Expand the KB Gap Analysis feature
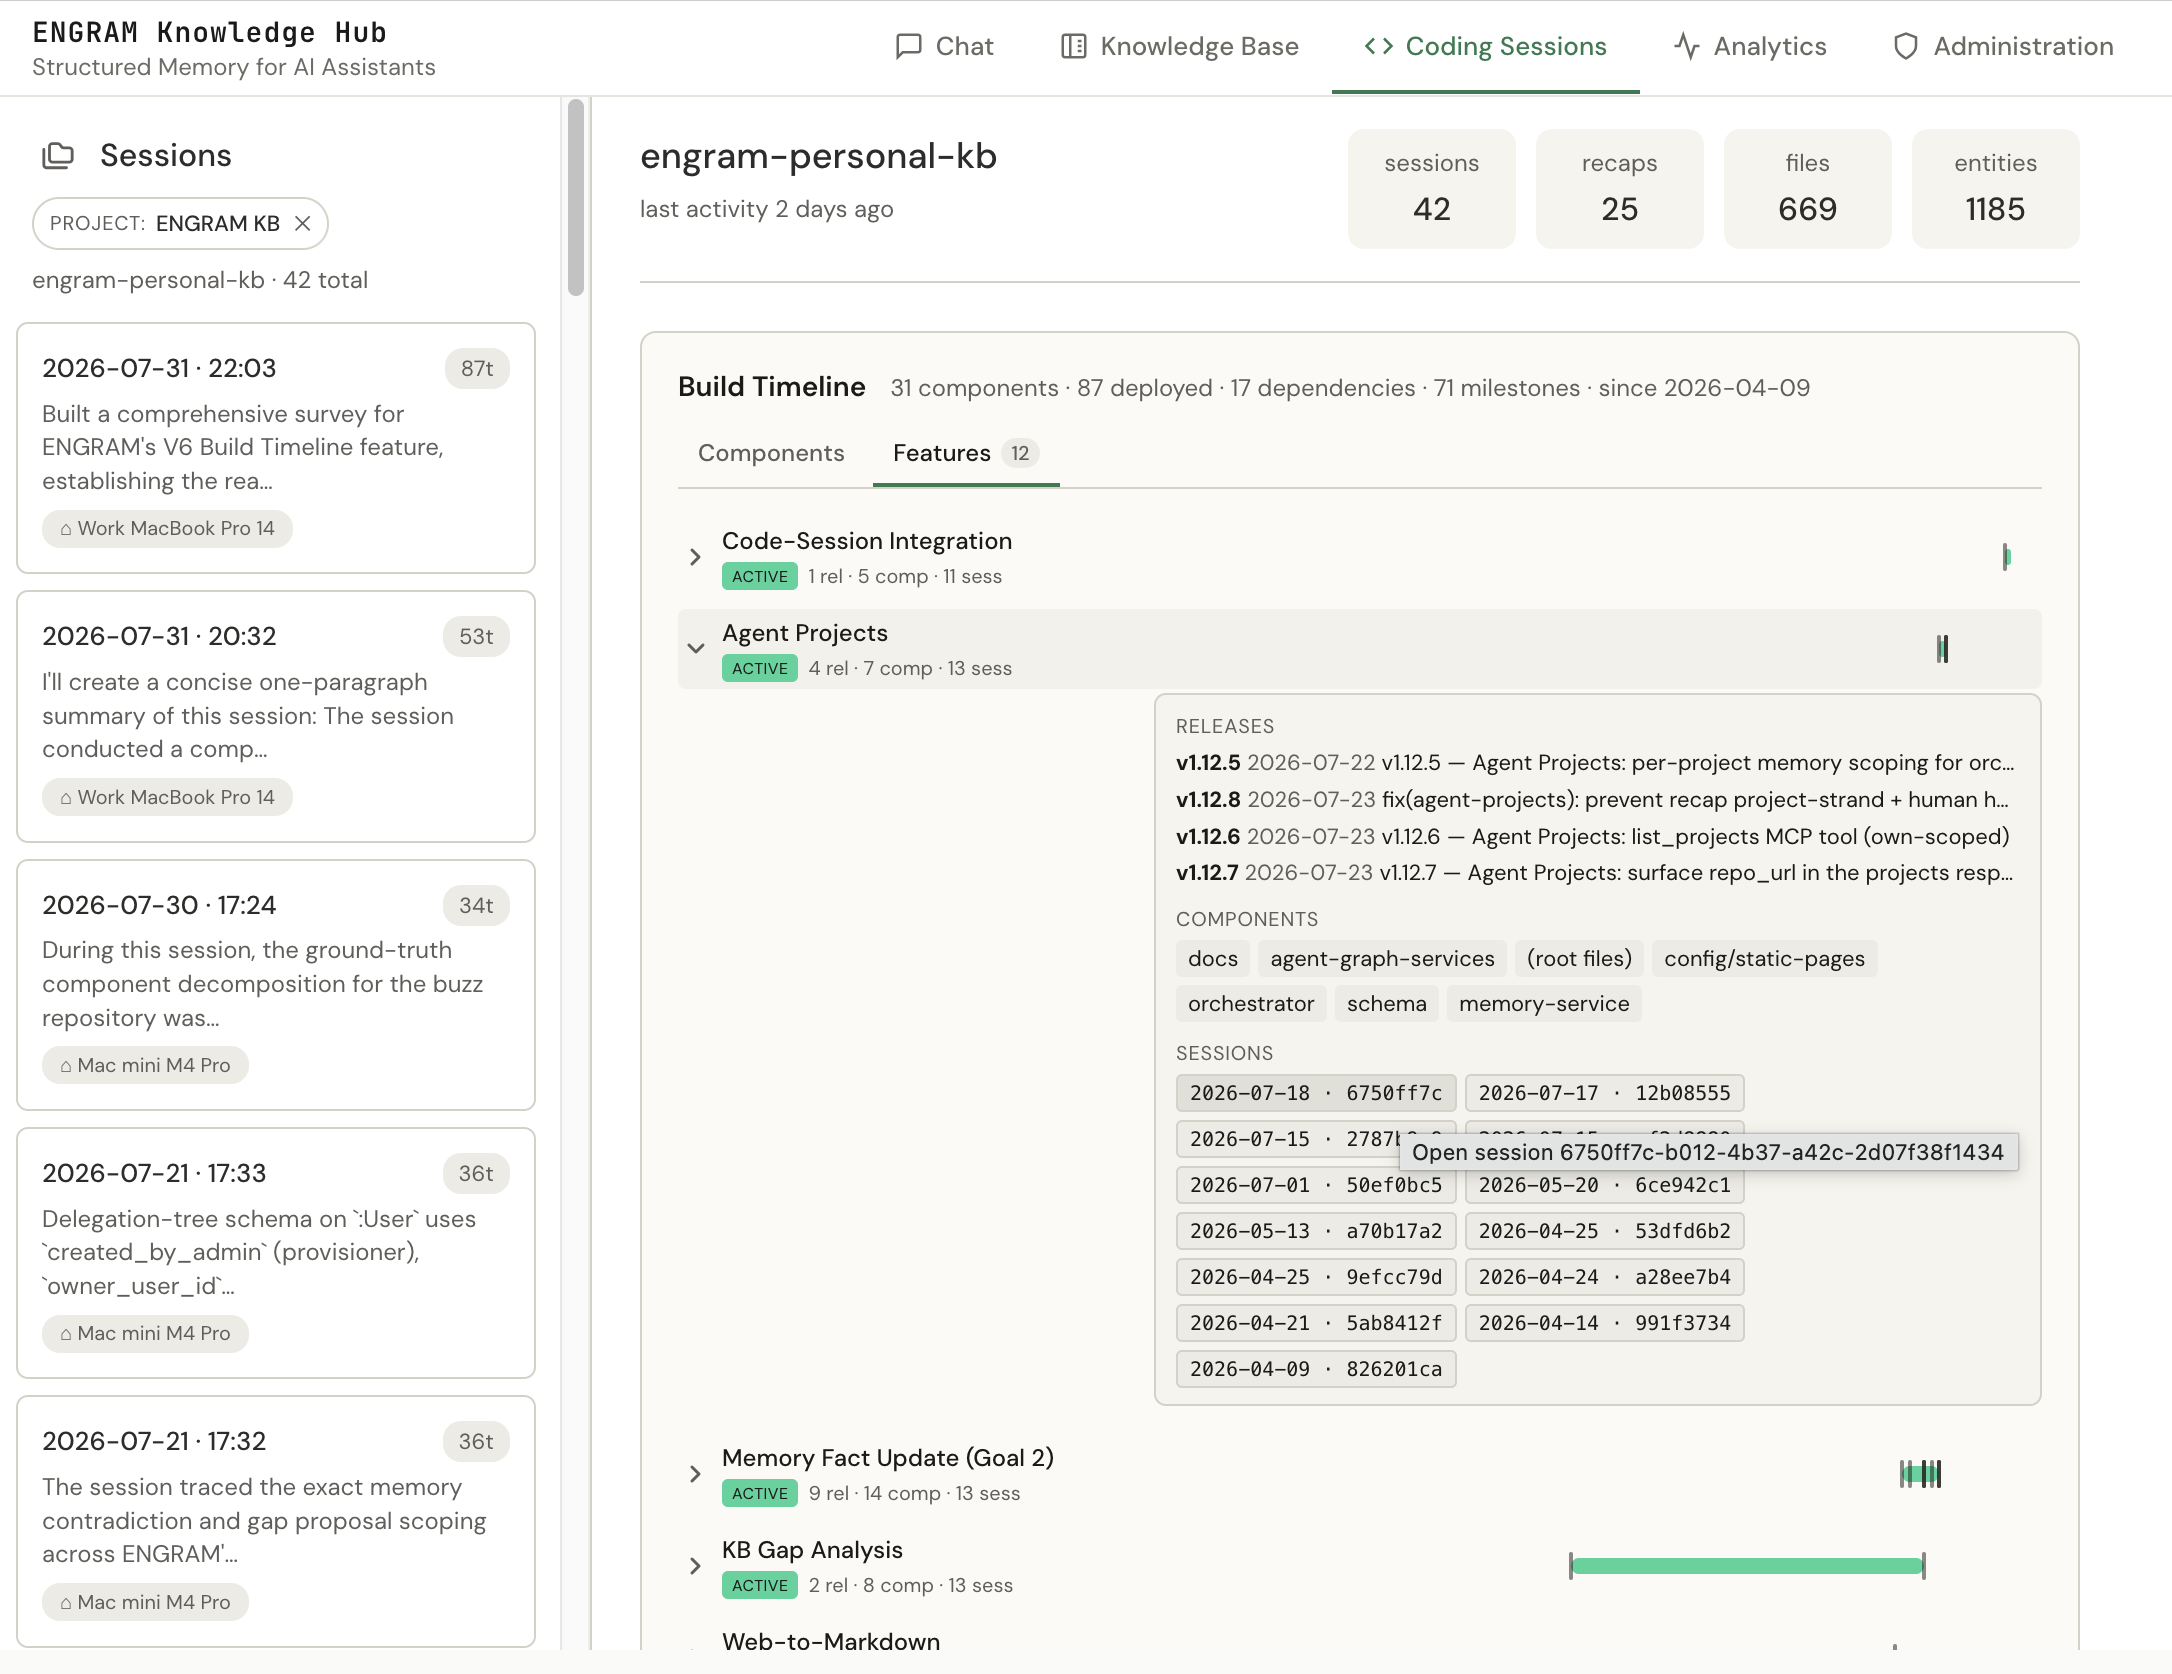The height and width of the screenshot is (1674, 2172). point(695,1566)
